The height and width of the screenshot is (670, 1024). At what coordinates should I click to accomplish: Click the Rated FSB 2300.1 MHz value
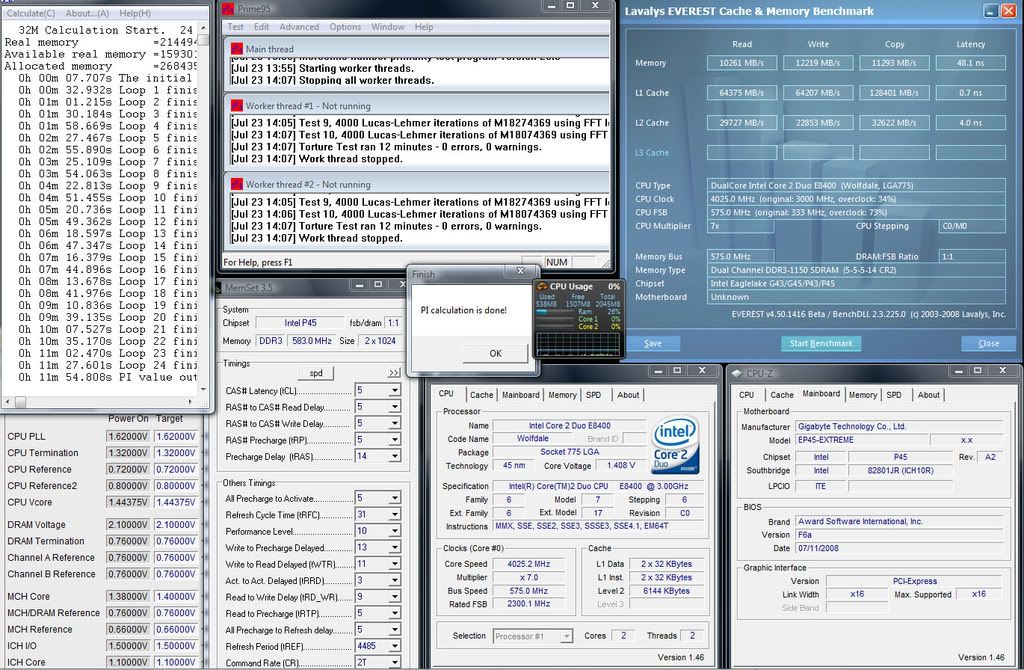[x=529, y=604]
